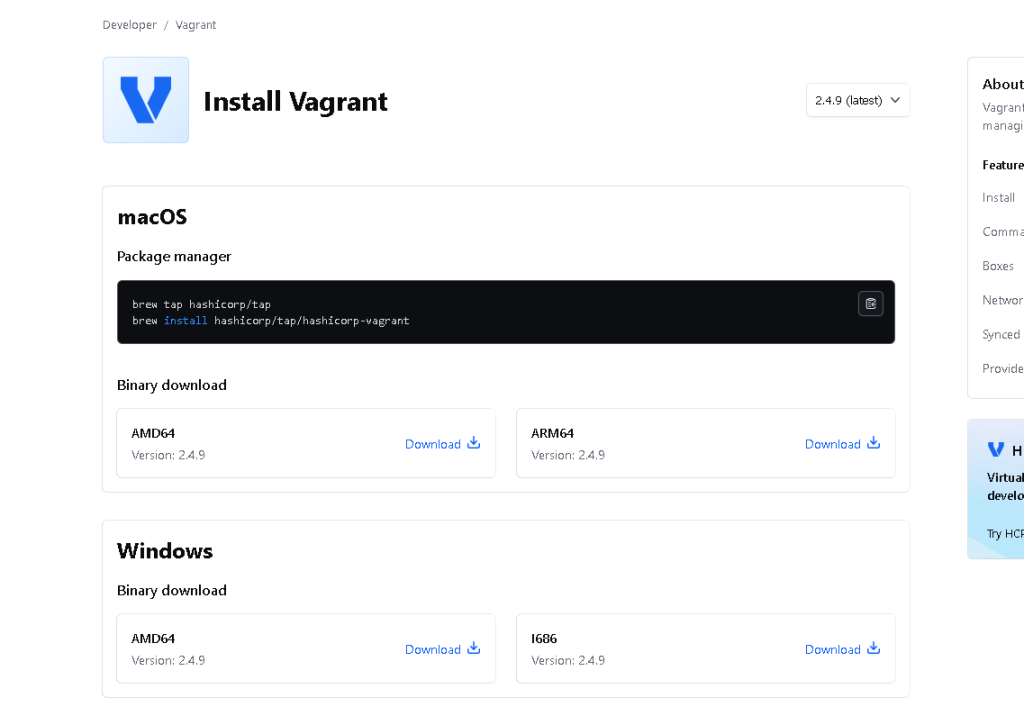
Task: Navigate to Boxes in the sidebar
Action: coord(998,266)
